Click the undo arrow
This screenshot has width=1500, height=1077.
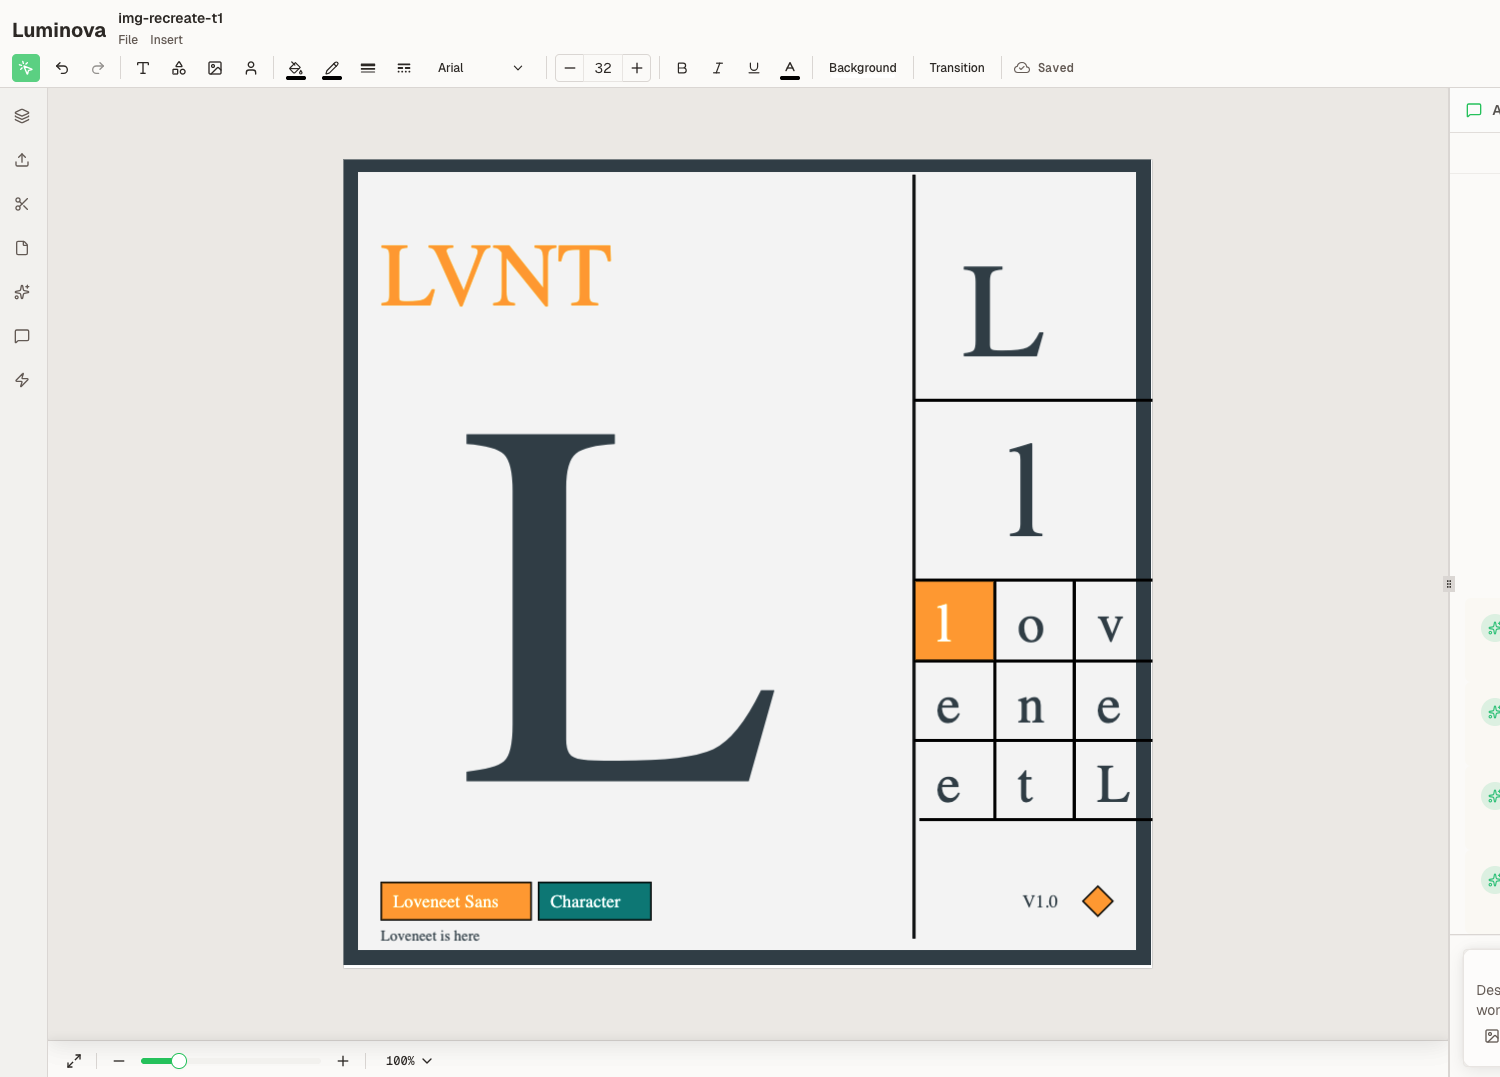click(62, 68)
